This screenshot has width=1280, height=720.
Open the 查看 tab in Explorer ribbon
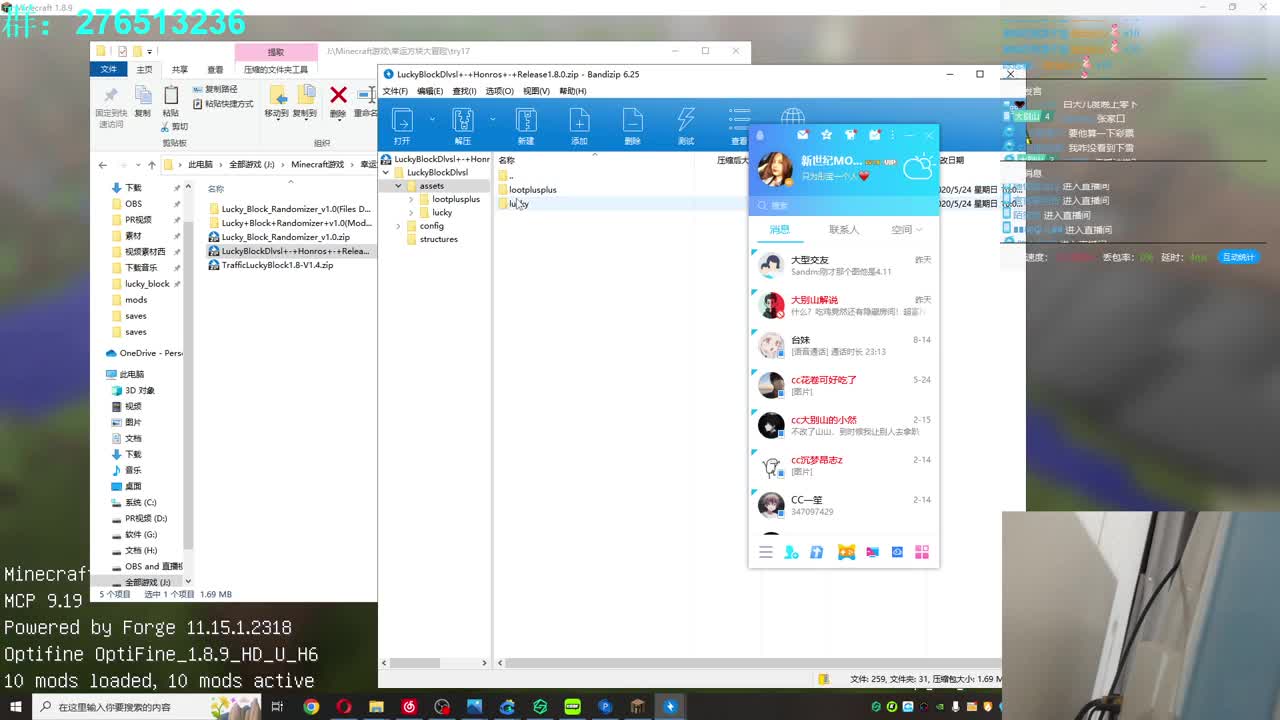tap(215, 70)
